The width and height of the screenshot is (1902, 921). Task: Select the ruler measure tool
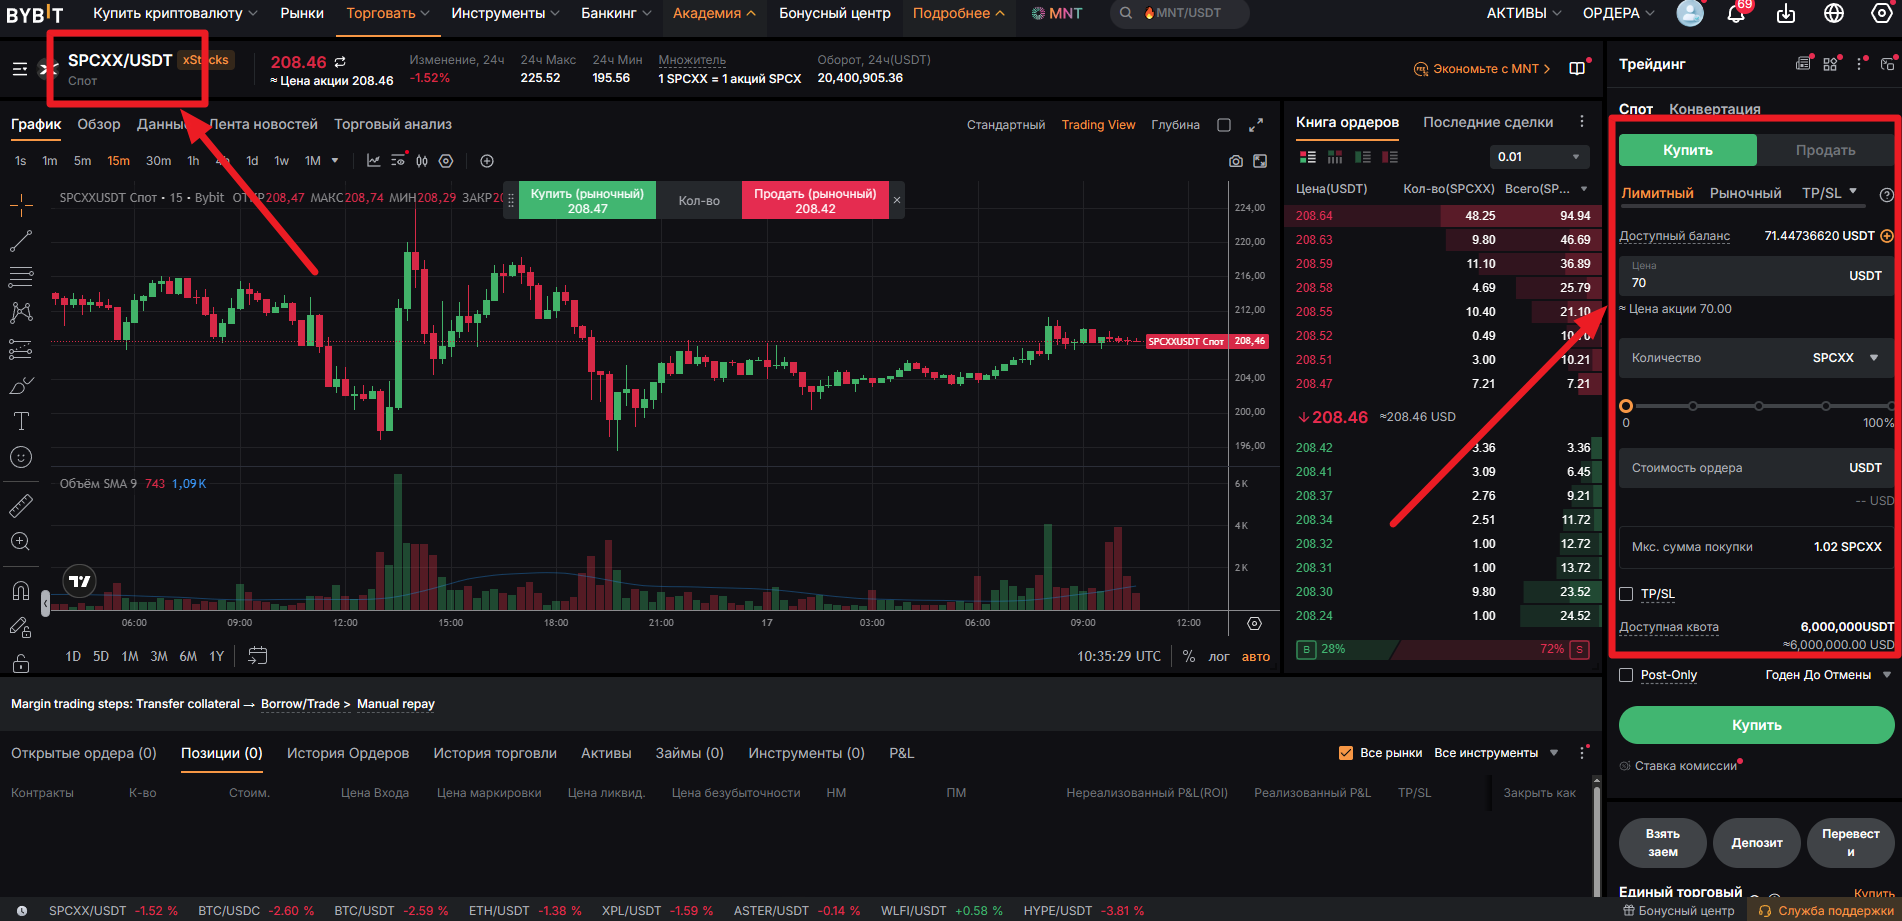tap(21, 506)
